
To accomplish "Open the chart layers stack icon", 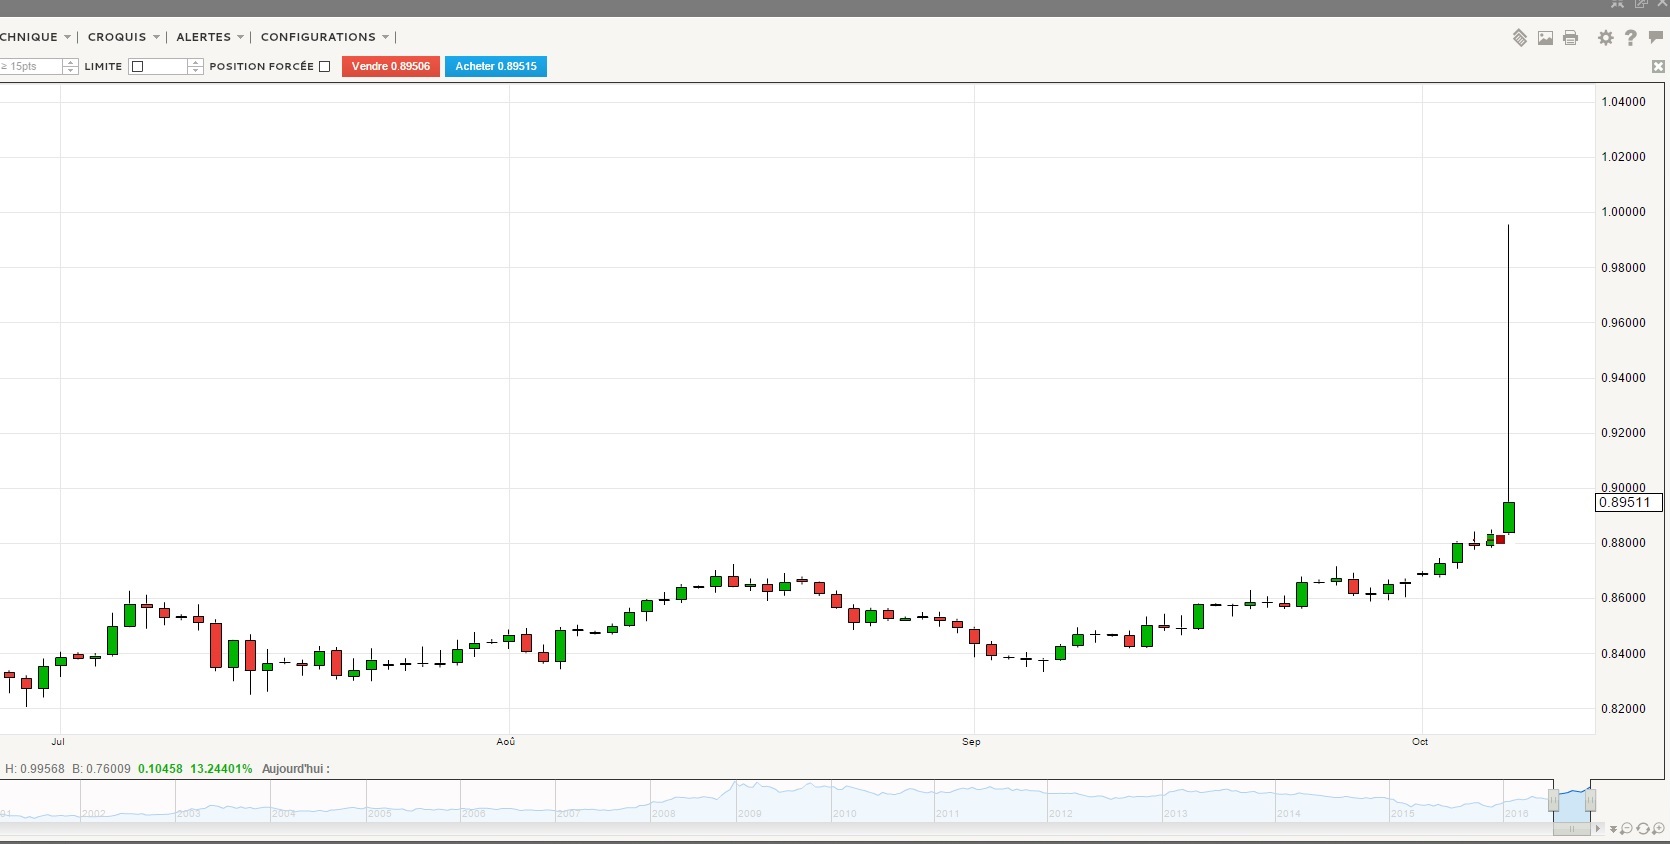I will point(1519,38).
